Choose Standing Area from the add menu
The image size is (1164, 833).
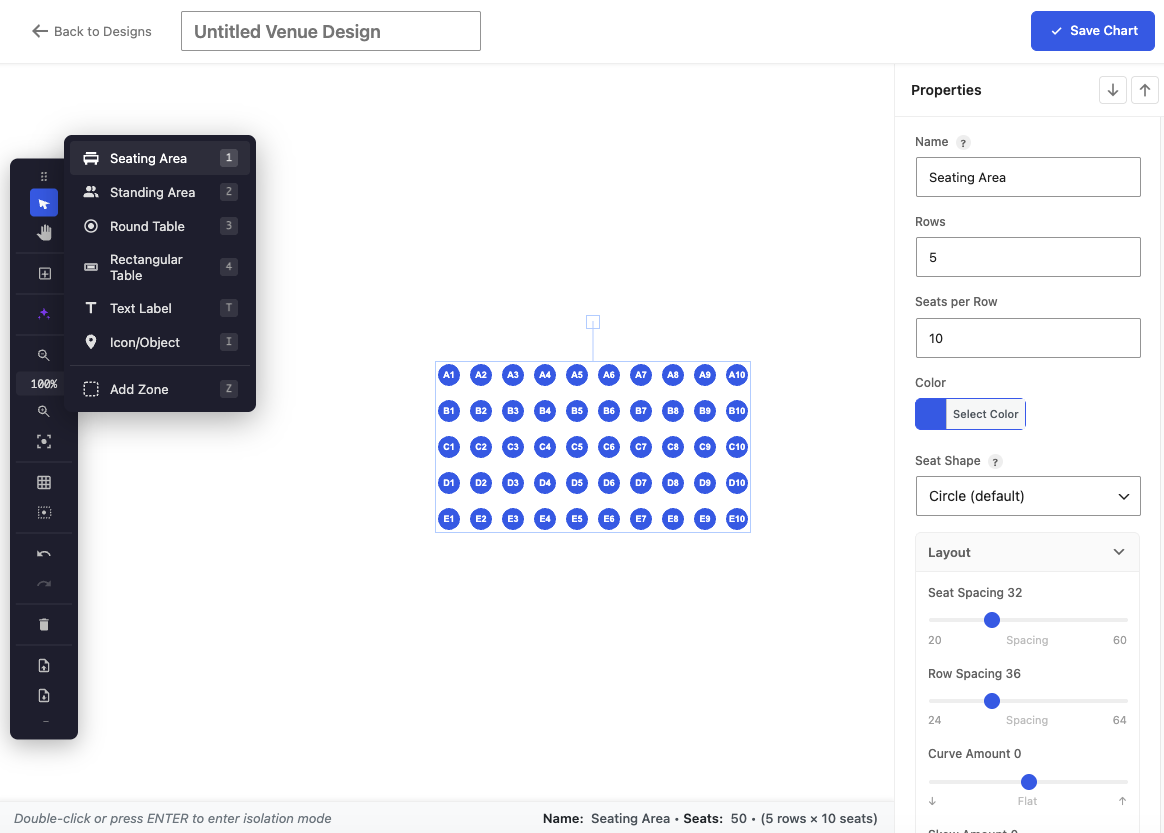160,192
